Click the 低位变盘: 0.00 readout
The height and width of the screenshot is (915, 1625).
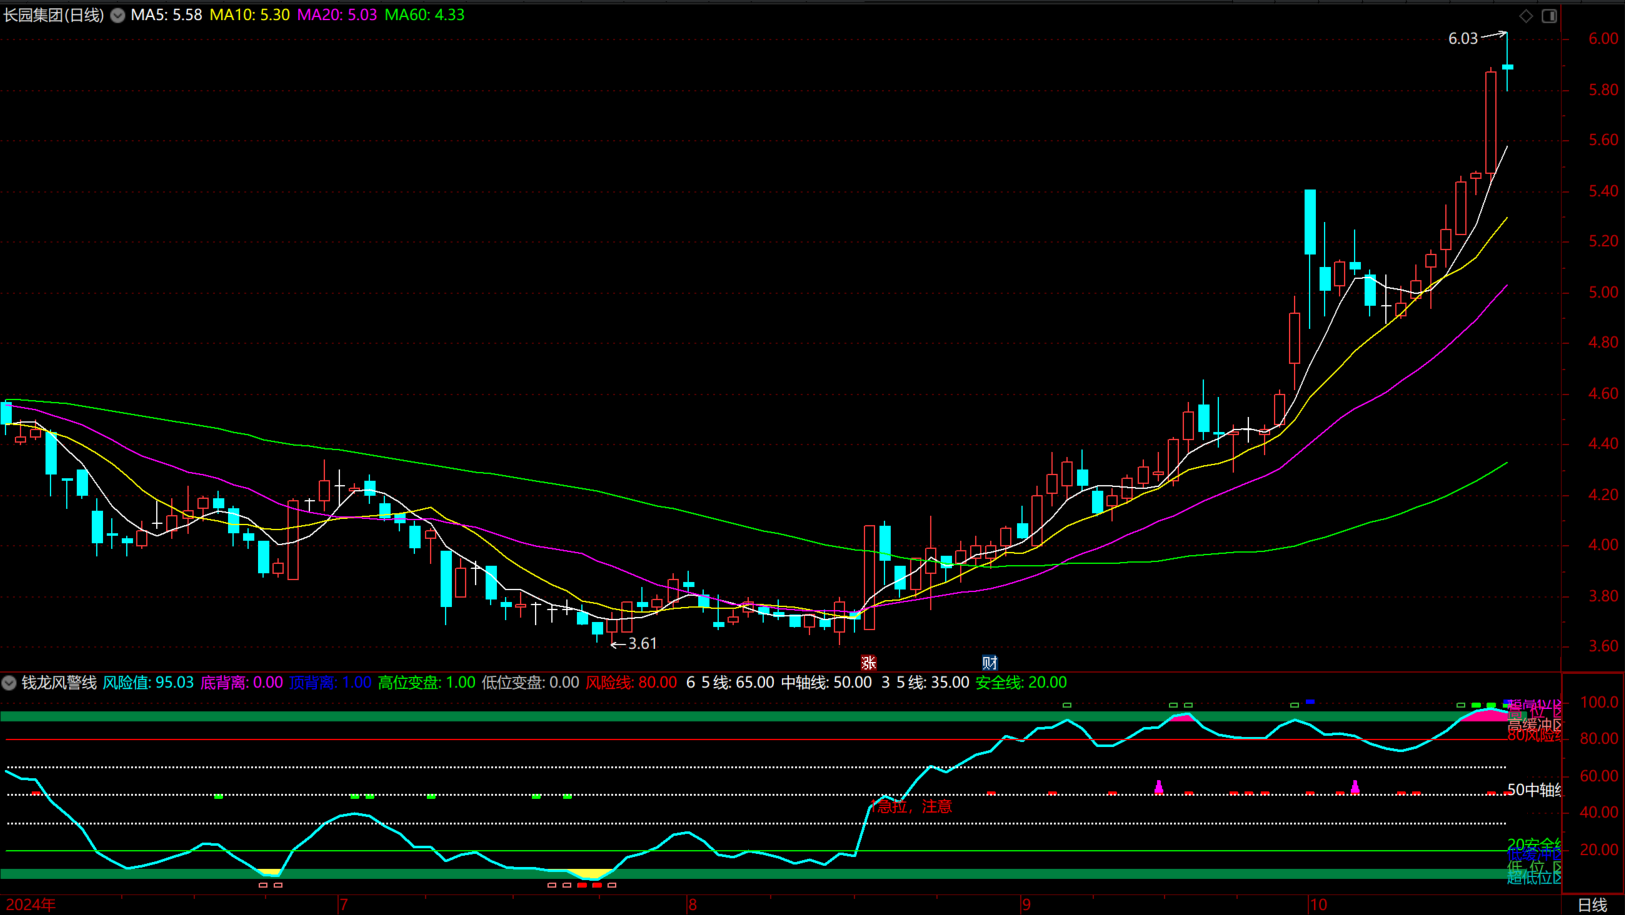pos(530,683)
